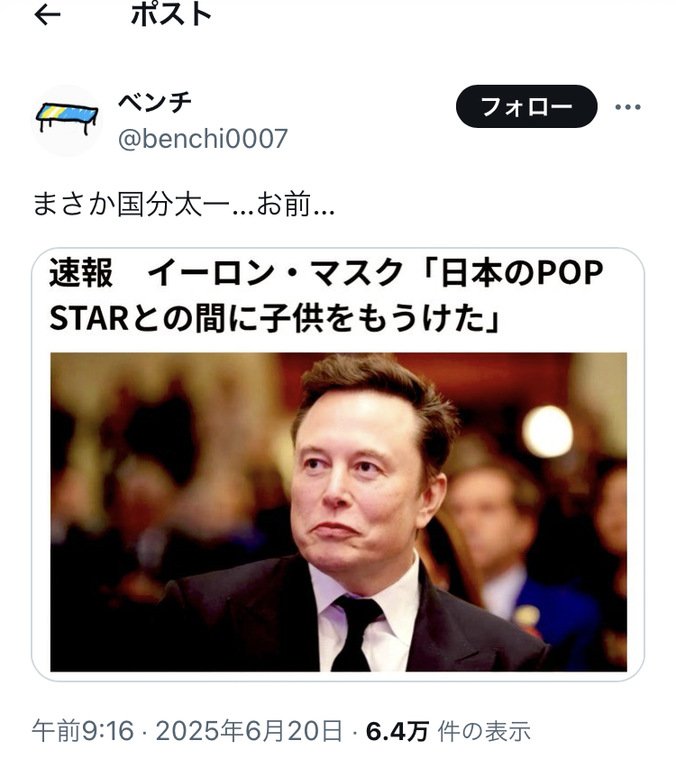The width and height of the screenshot is (676, 768).
Task: Tap the 速報 label in the headline
Action: tap(81, 273)
